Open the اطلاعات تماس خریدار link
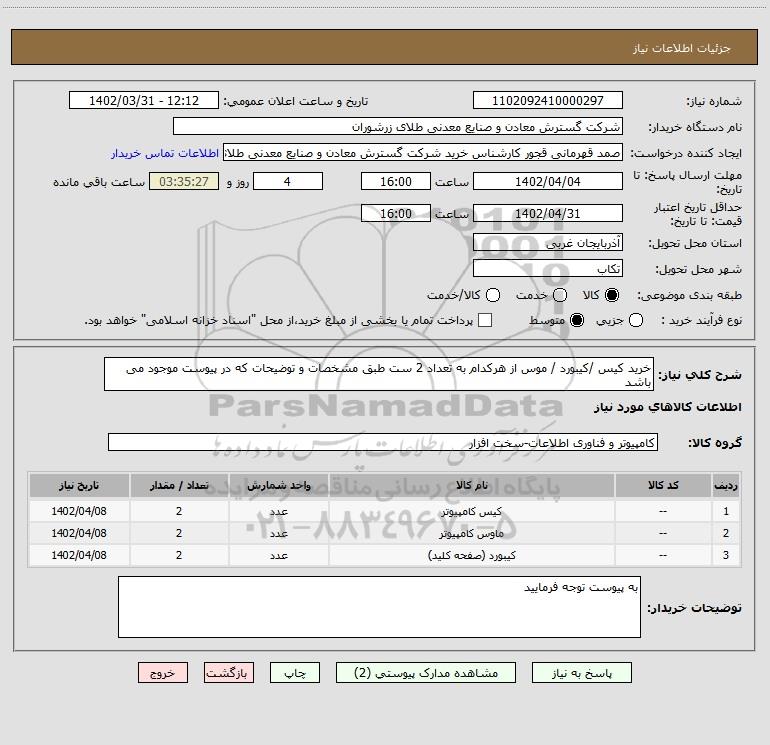This screenshot has width=770, height=745. coord(165,153)
